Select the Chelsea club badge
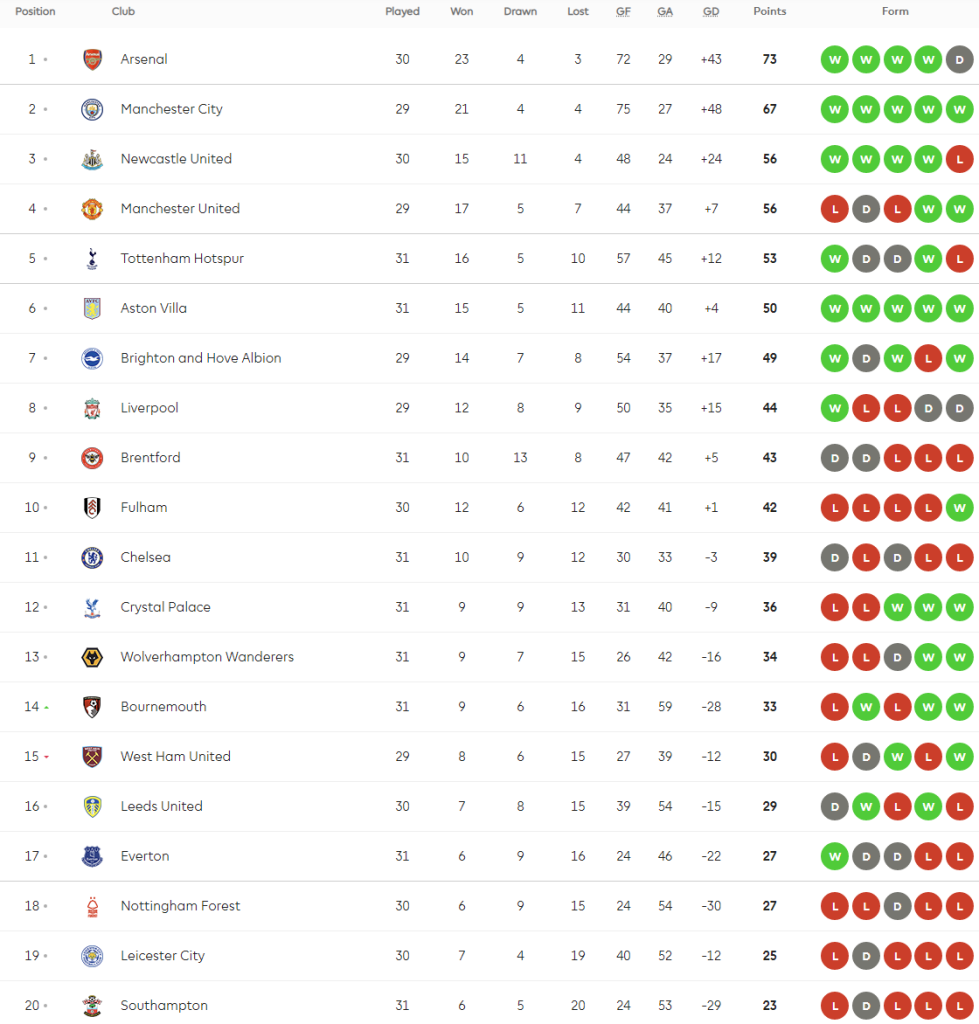This screenshot has height=1024, width=979. [x=92, y=557]
